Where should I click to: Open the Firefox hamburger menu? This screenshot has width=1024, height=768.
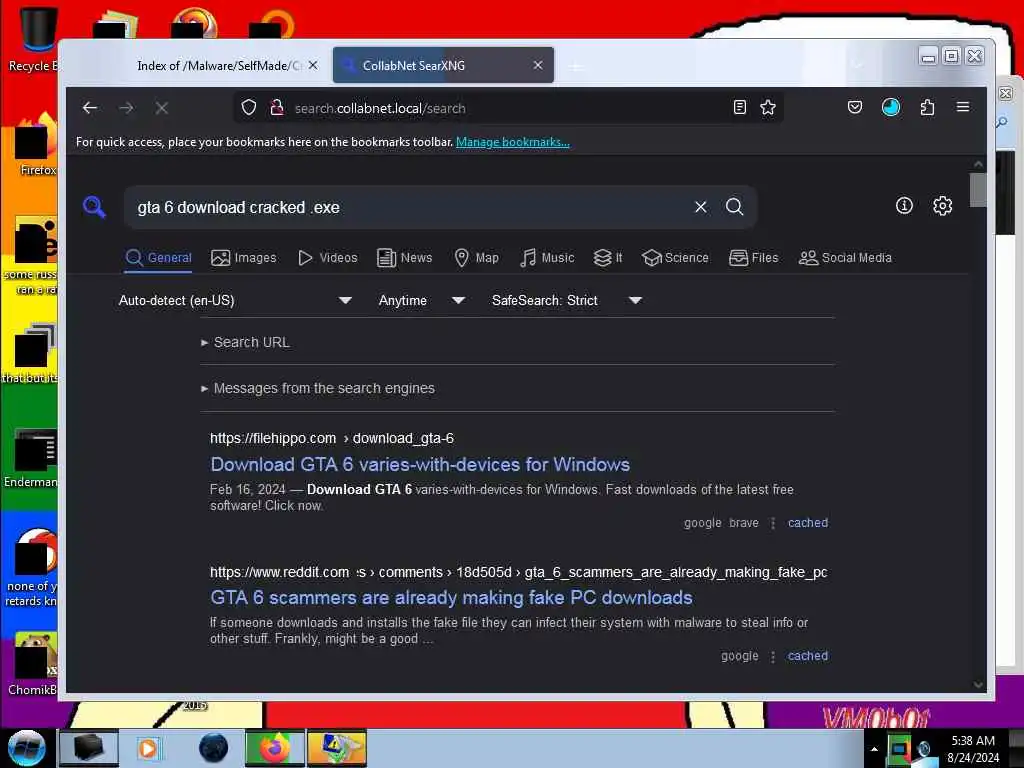coord(963,108)
